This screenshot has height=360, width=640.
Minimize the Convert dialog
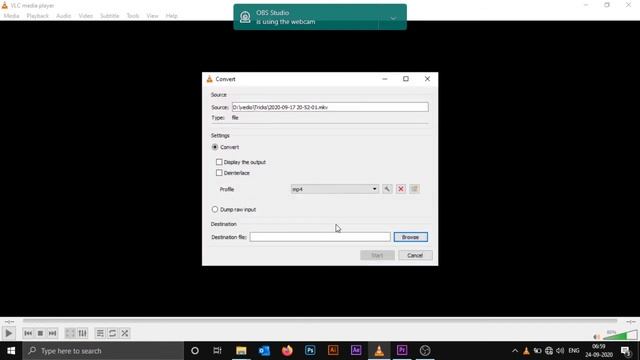coord(384,79)
